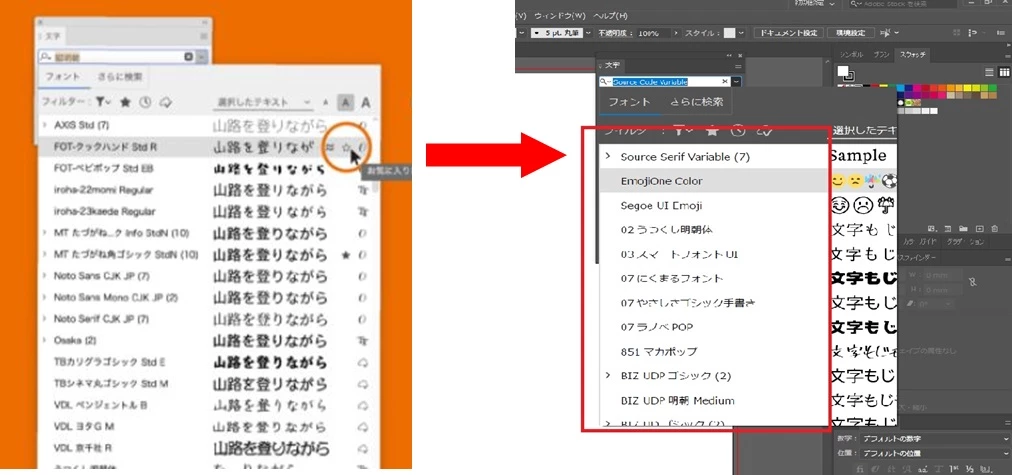Open the ウィンドウ(W) menu

pos(560,15)
